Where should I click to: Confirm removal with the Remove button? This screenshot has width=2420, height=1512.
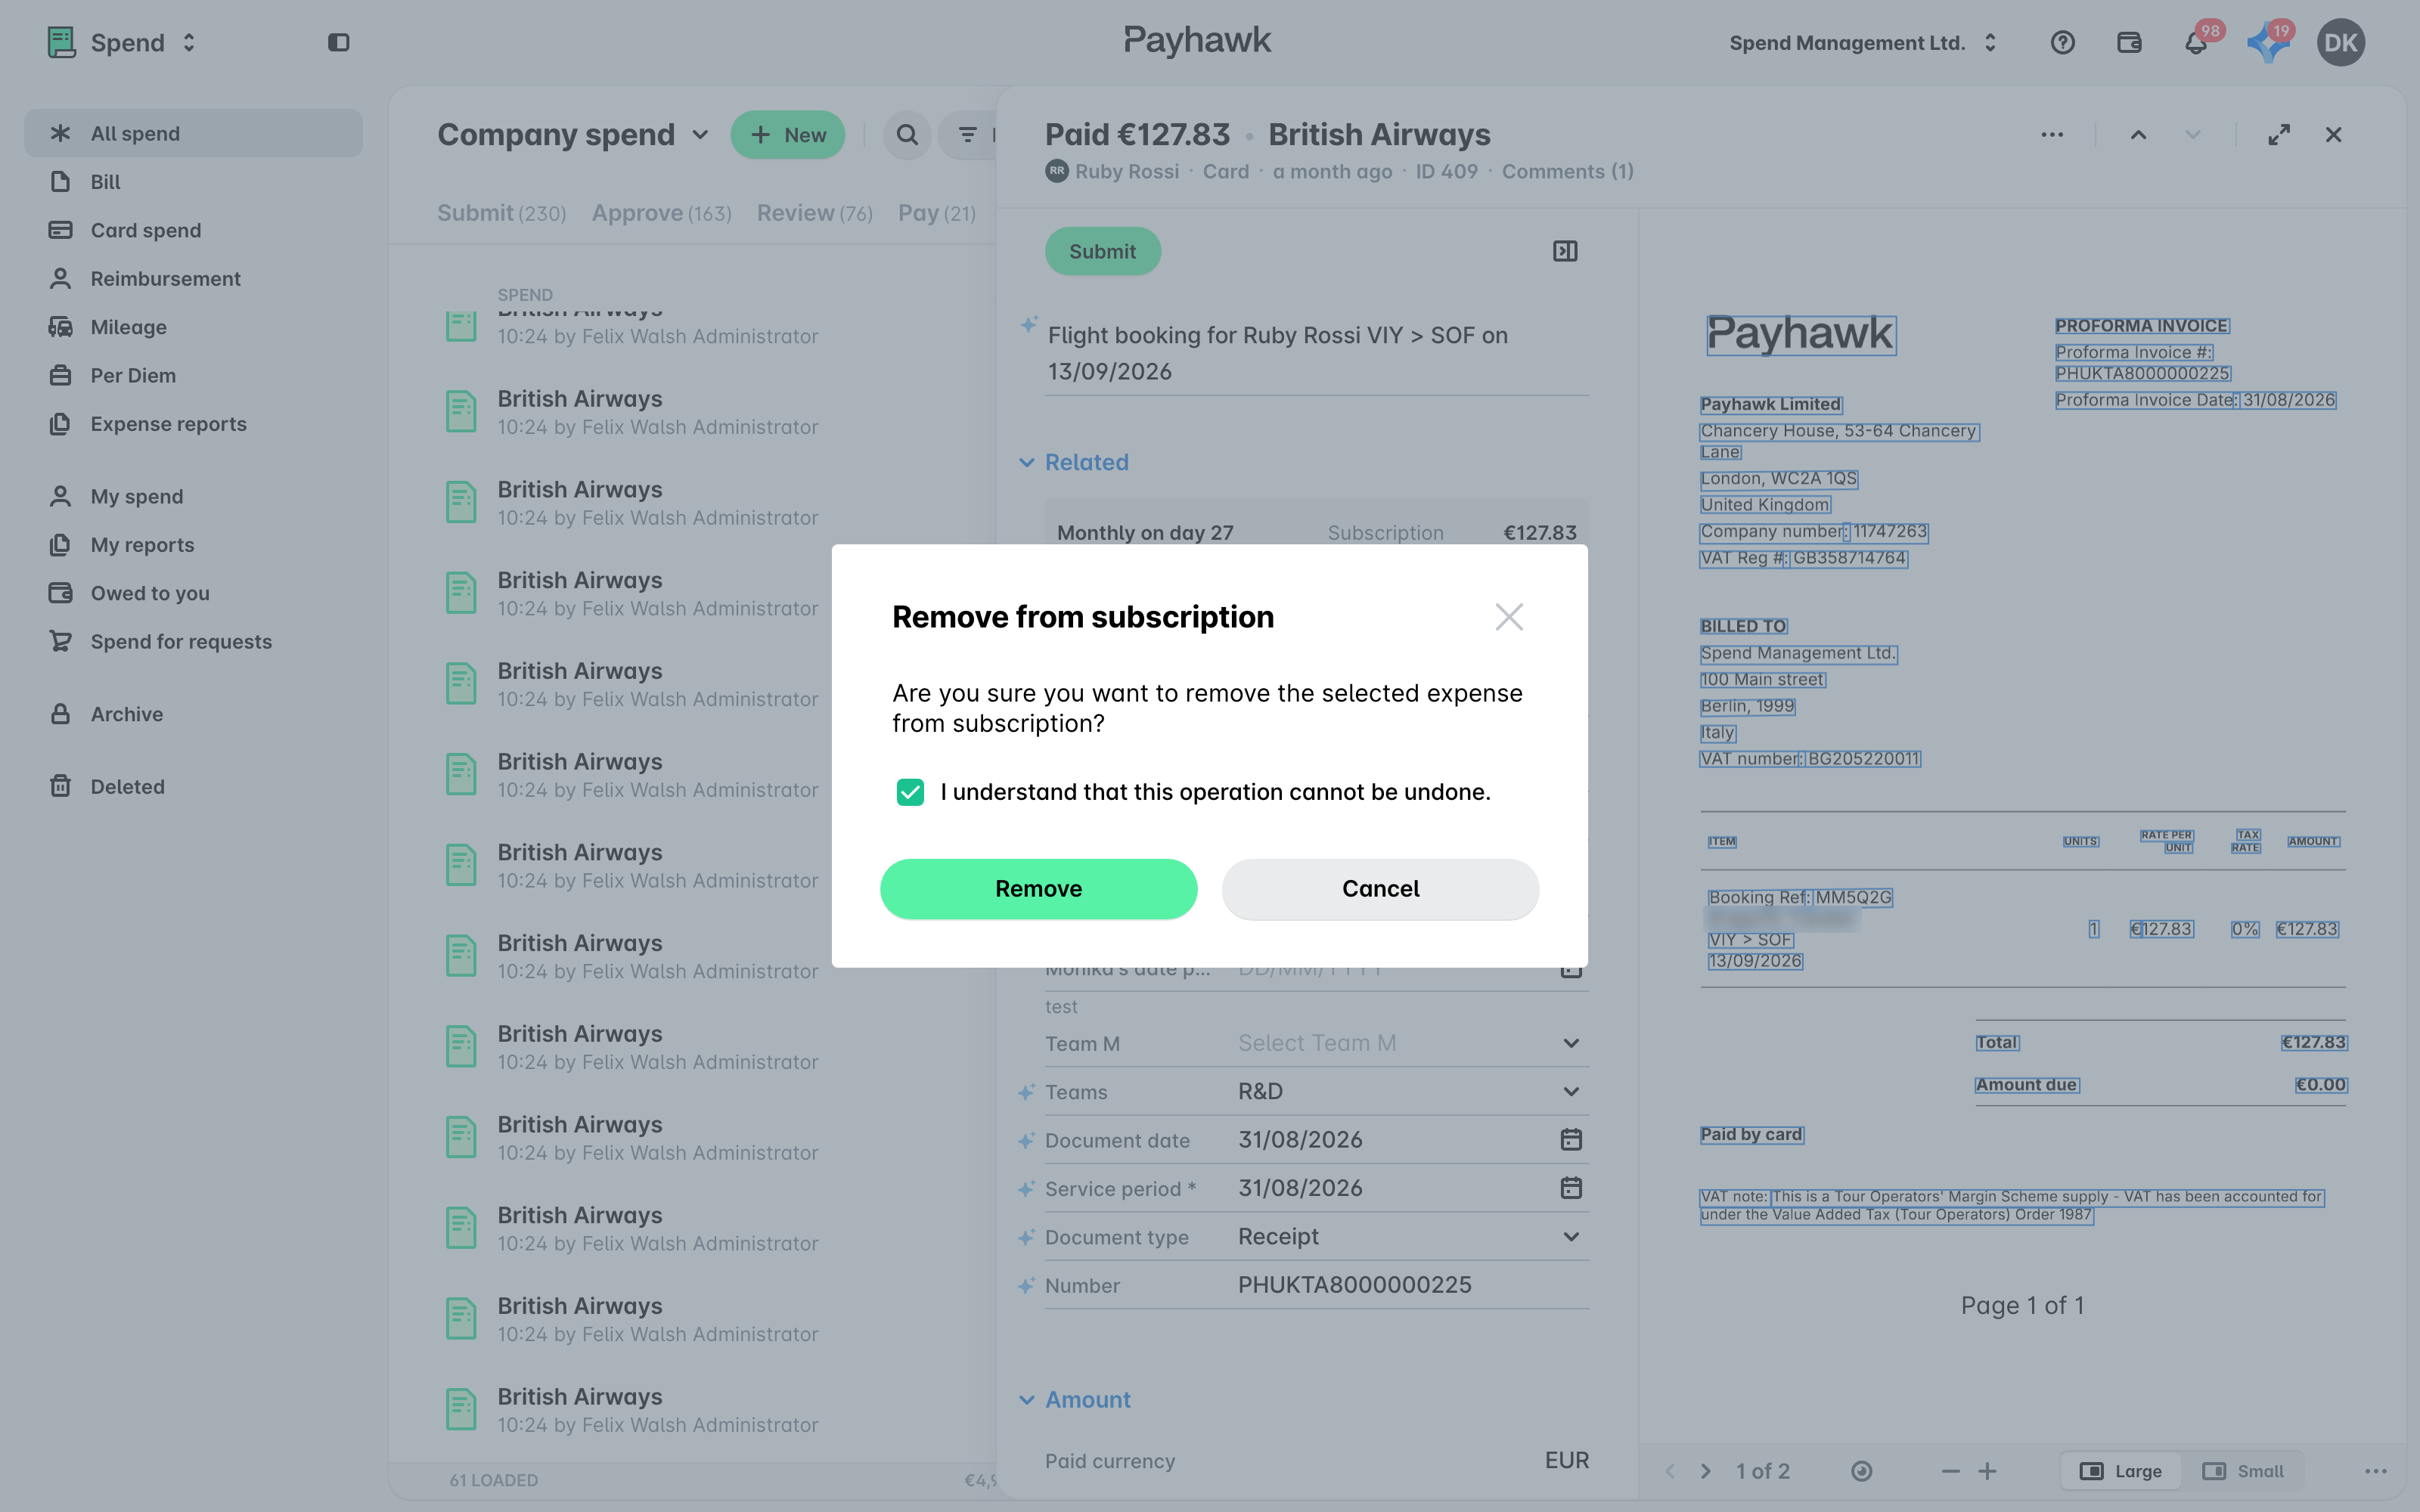pyautogui.click(x=1038, y=888)
